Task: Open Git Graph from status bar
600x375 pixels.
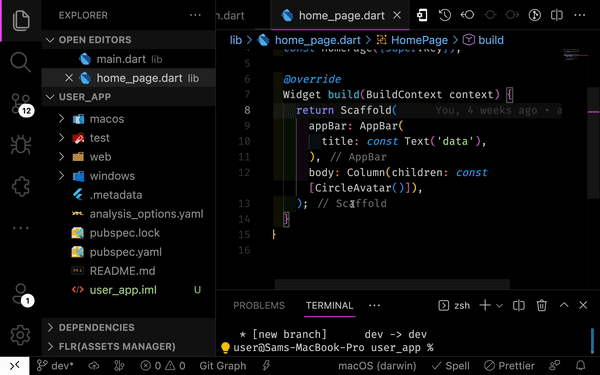Action: click(223, 366)
